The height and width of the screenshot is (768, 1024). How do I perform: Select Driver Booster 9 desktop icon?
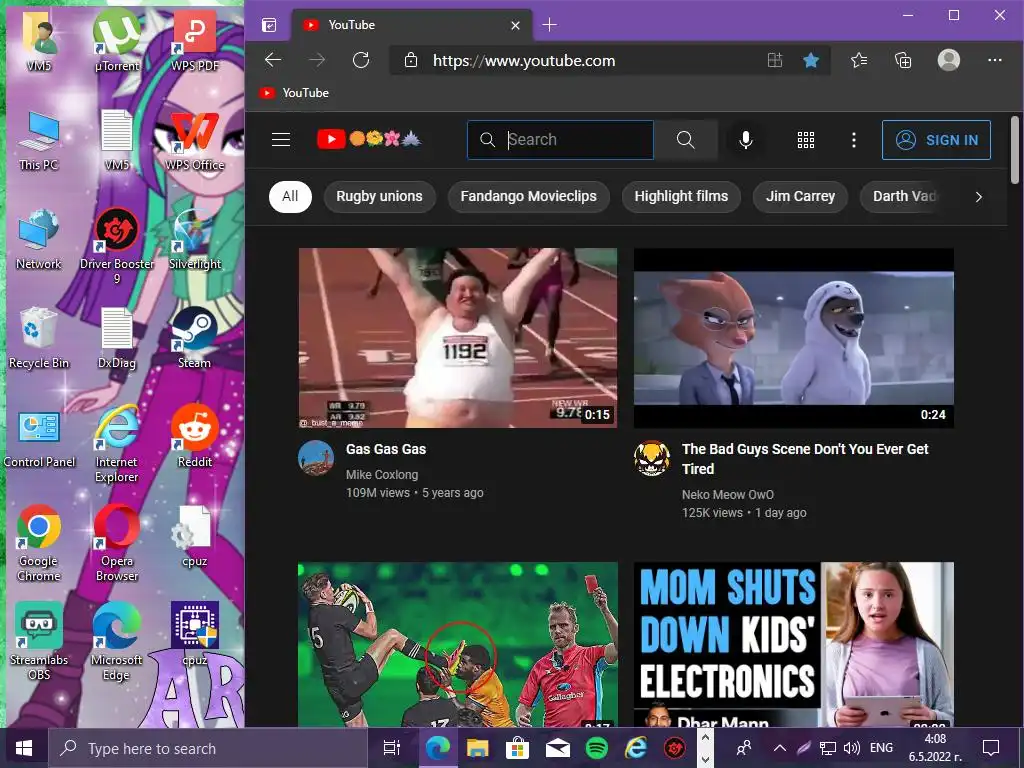pos(117,246)
